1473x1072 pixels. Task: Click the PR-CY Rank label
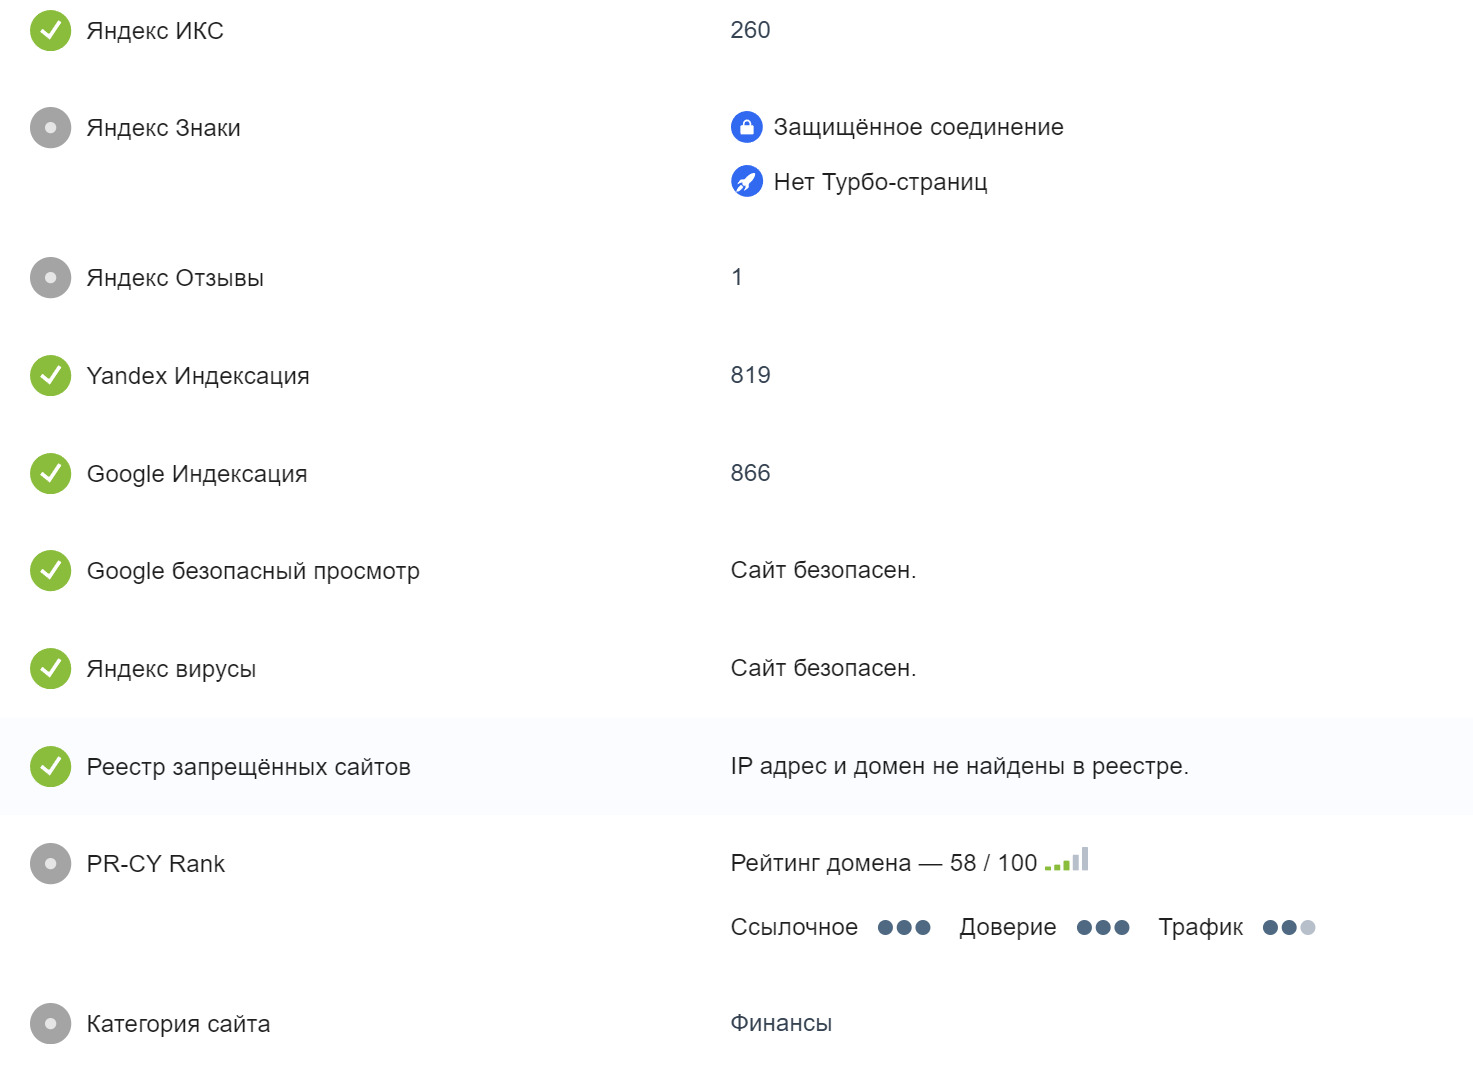pos(156,864)
